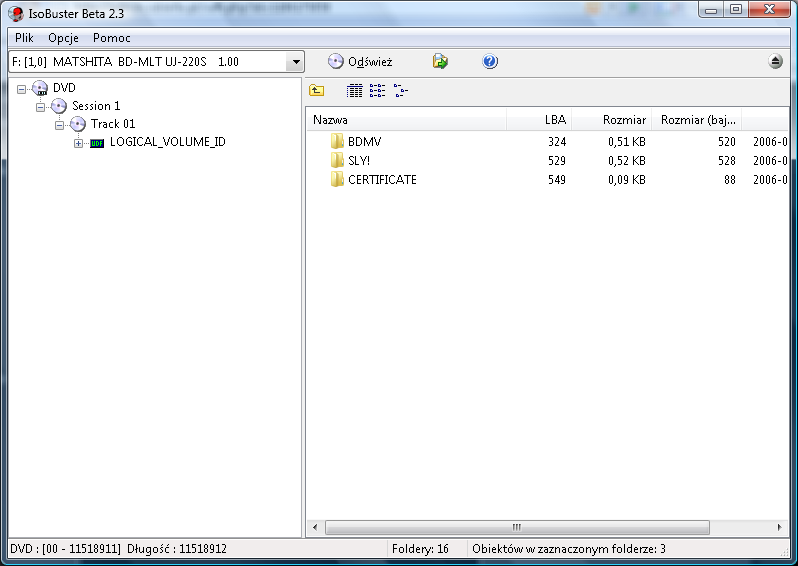Viewport: 798px width, 566px height.
Task: Select the DVD disc icon in tree
Action: [40, 88]
